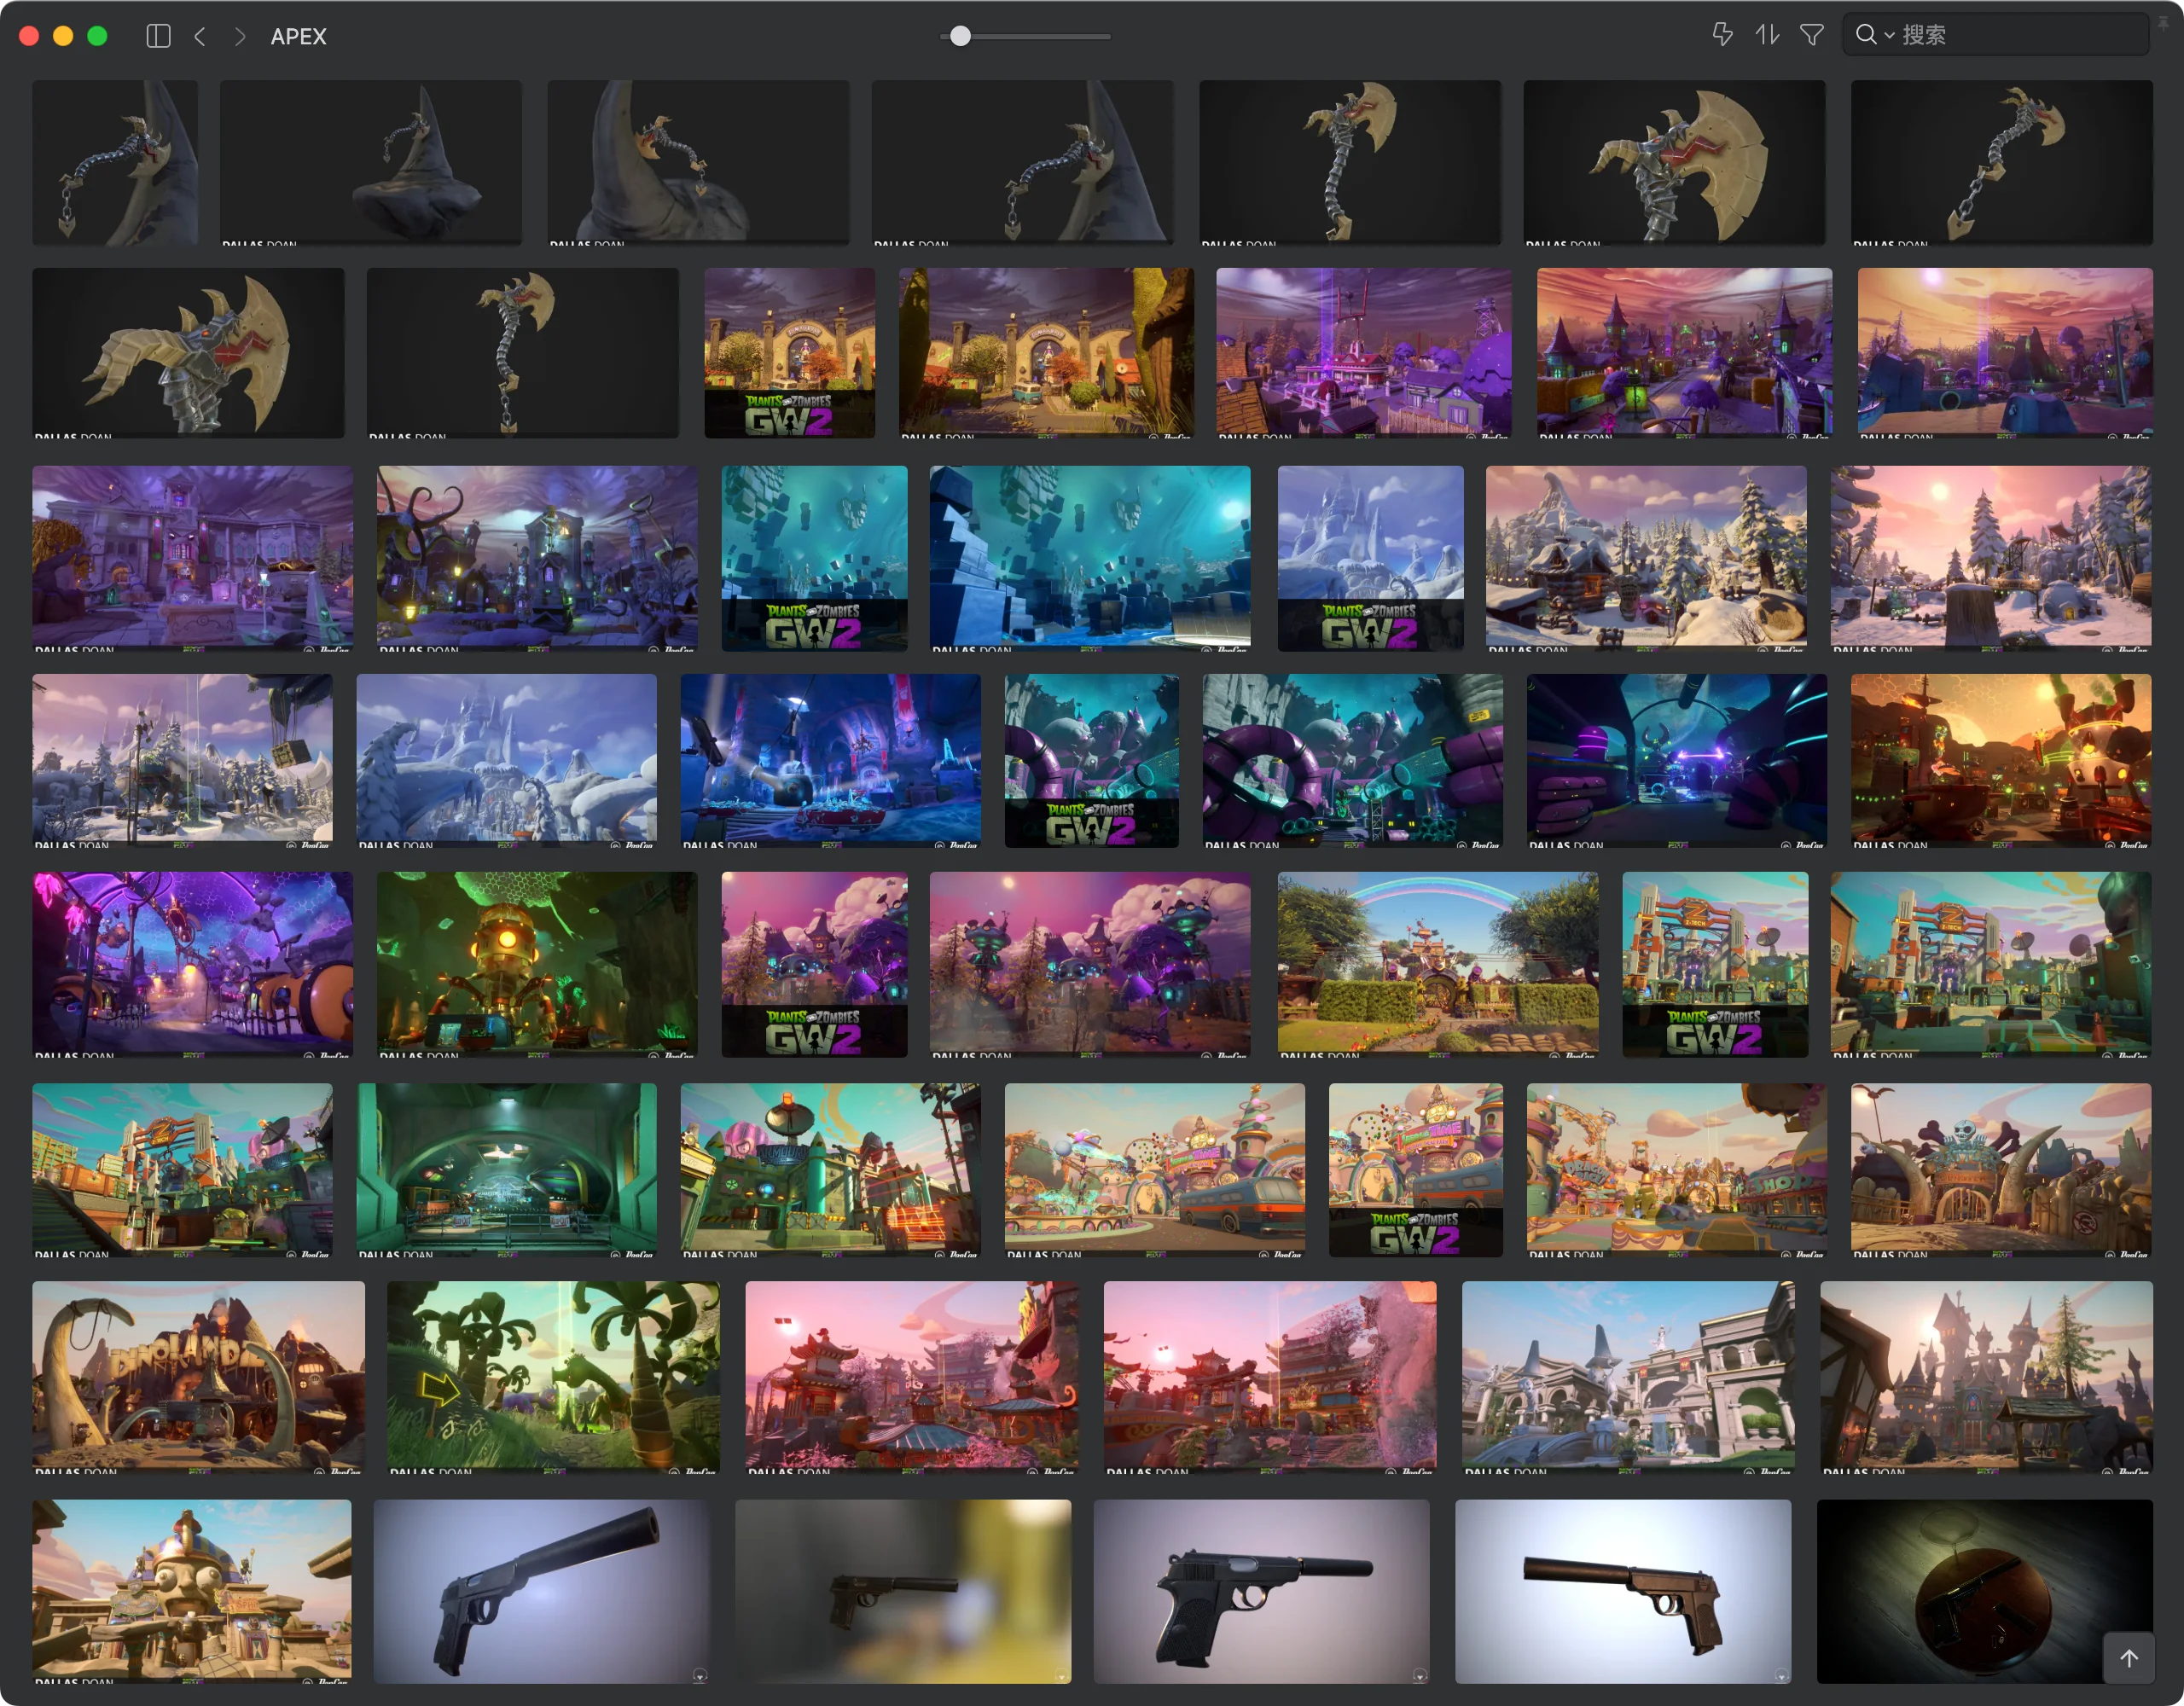
Task: Open the Egyptian zombie statue plaza thumbnail
Action: coord(192,1592)
